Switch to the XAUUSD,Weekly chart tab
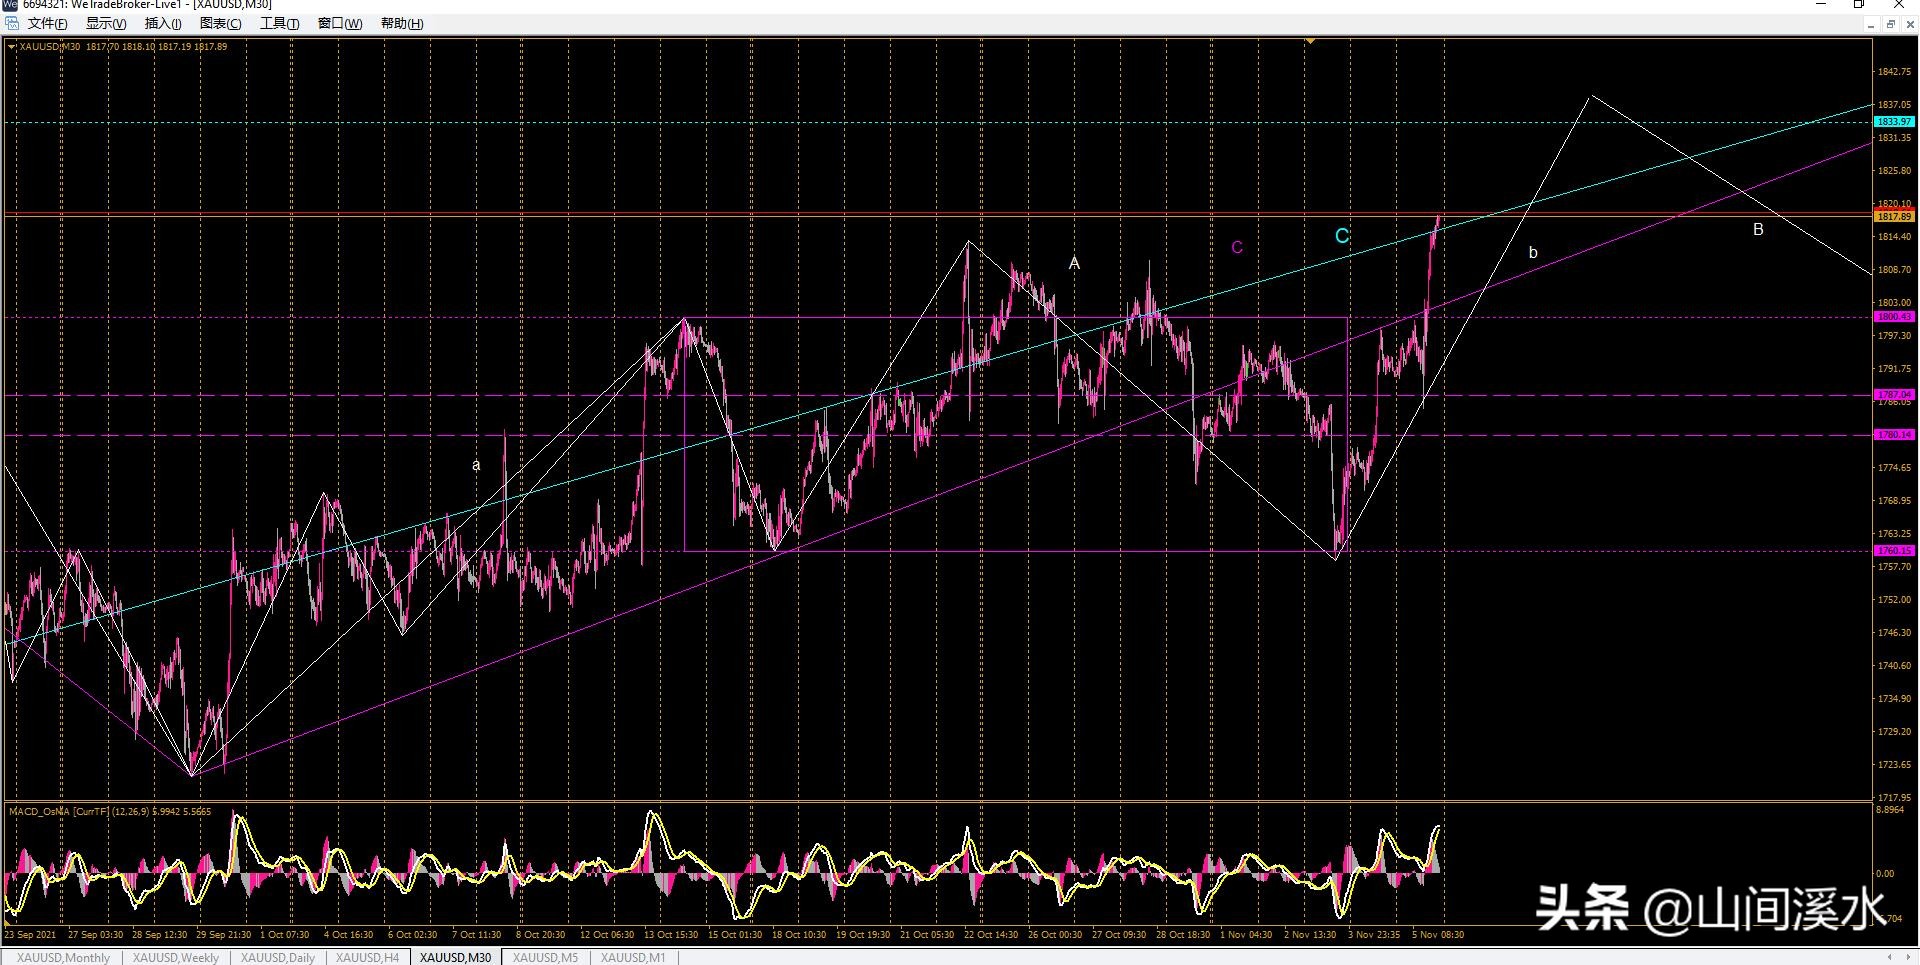The height and width of the screenshot is (965, 1920). click(x=176, y=958)
